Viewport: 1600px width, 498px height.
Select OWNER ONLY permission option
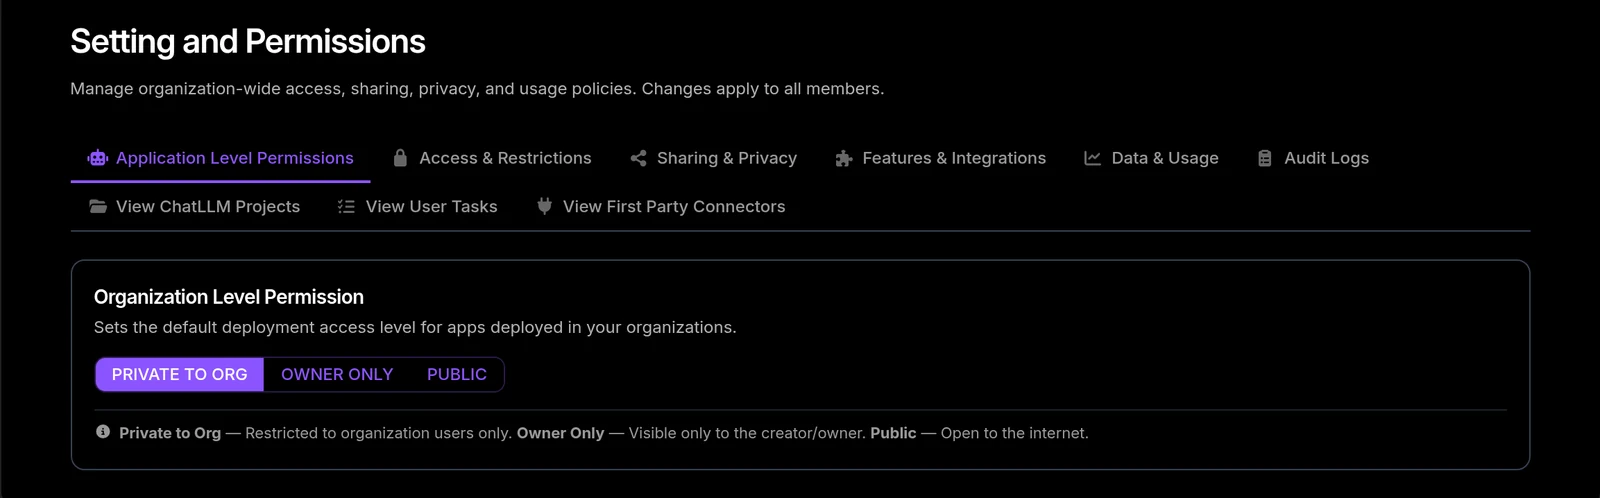pyautogui.click(x=337, y=374)
